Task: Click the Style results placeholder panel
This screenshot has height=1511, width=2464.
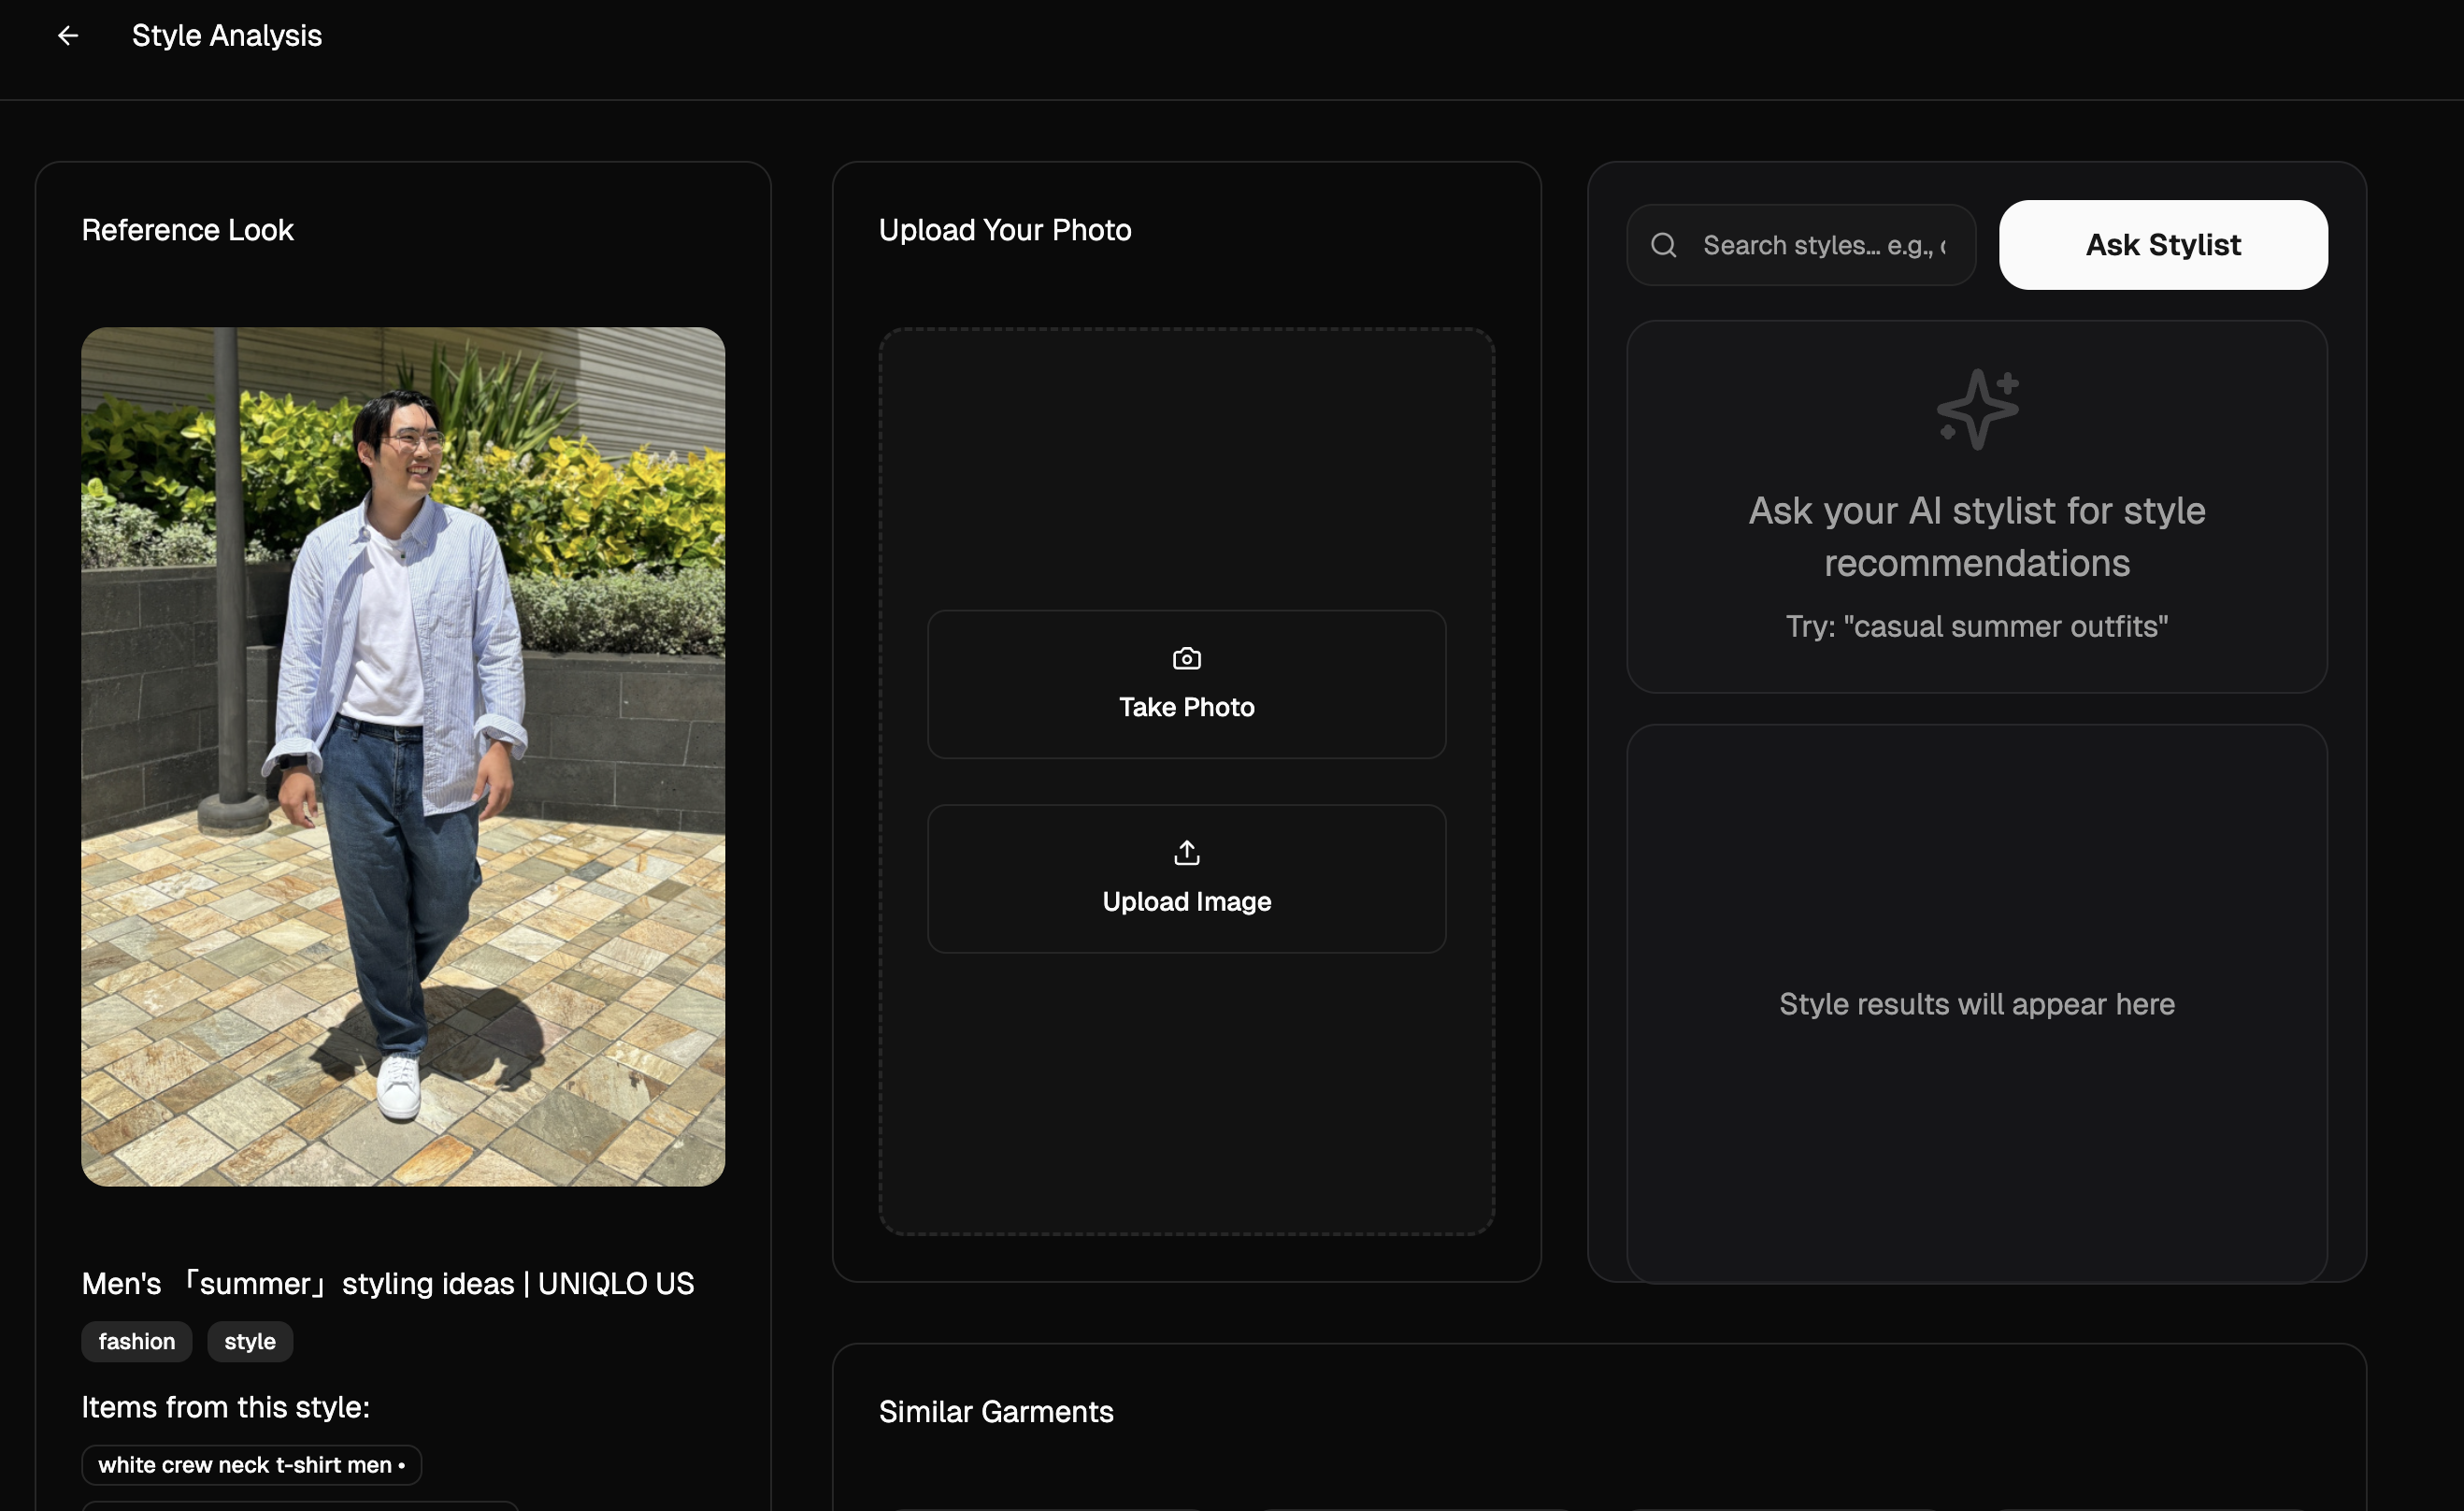Action: [1976, 1003]
